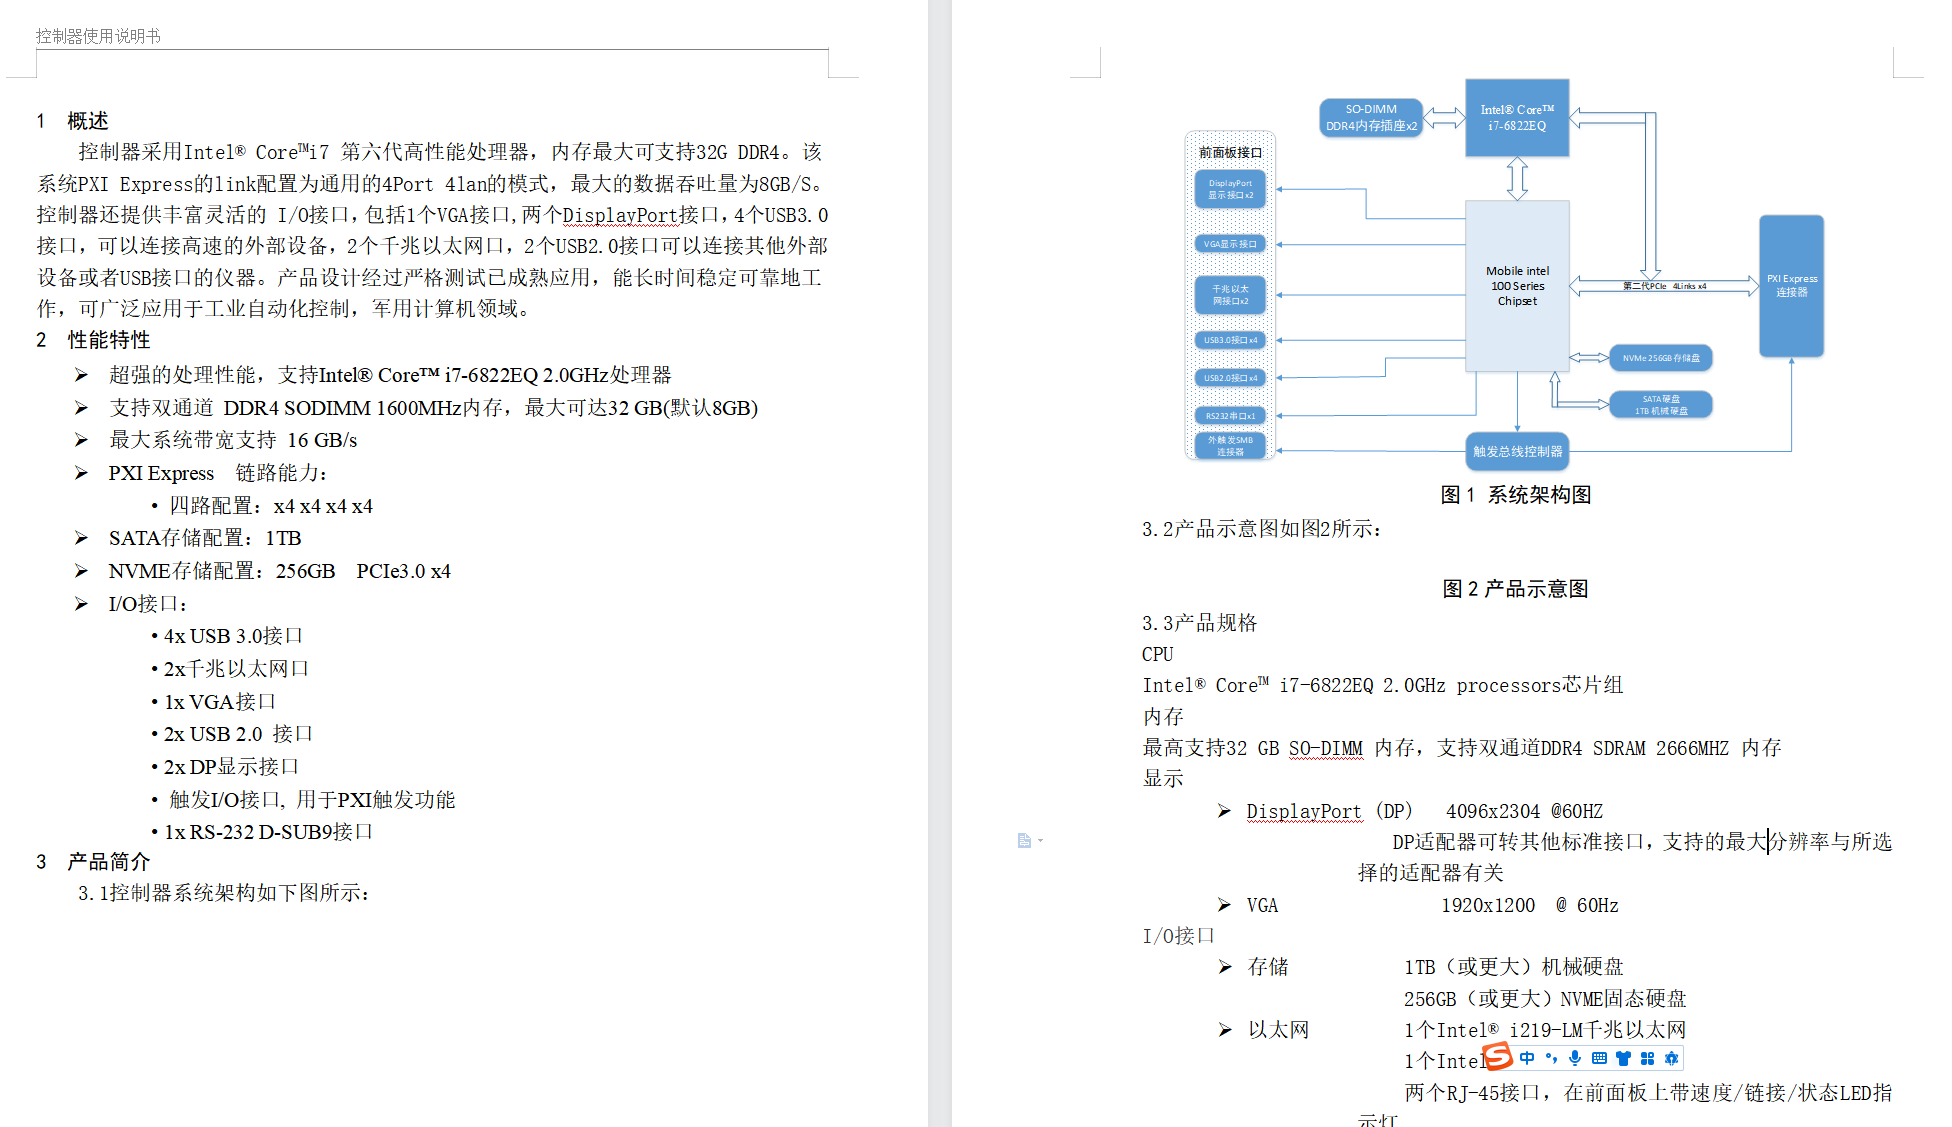Select the VGA显示接口 shape in diagram

[x=1230, y=244]
